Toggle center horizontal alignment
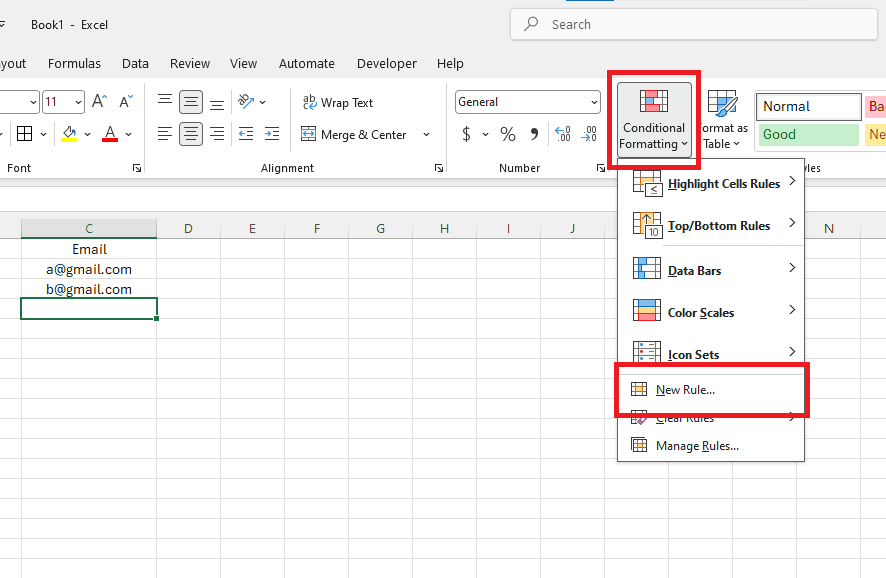This screenshot has width=886, height=578. click(191, 134)
